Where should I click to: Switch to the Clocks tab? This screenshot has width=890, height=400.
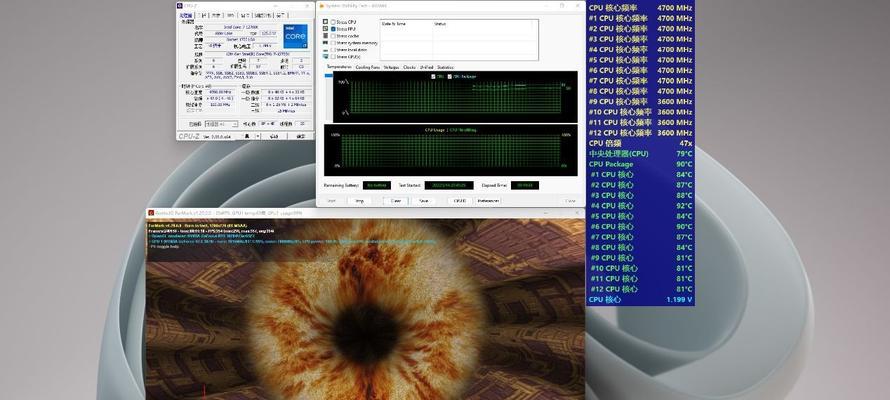(x=409, y=67)
